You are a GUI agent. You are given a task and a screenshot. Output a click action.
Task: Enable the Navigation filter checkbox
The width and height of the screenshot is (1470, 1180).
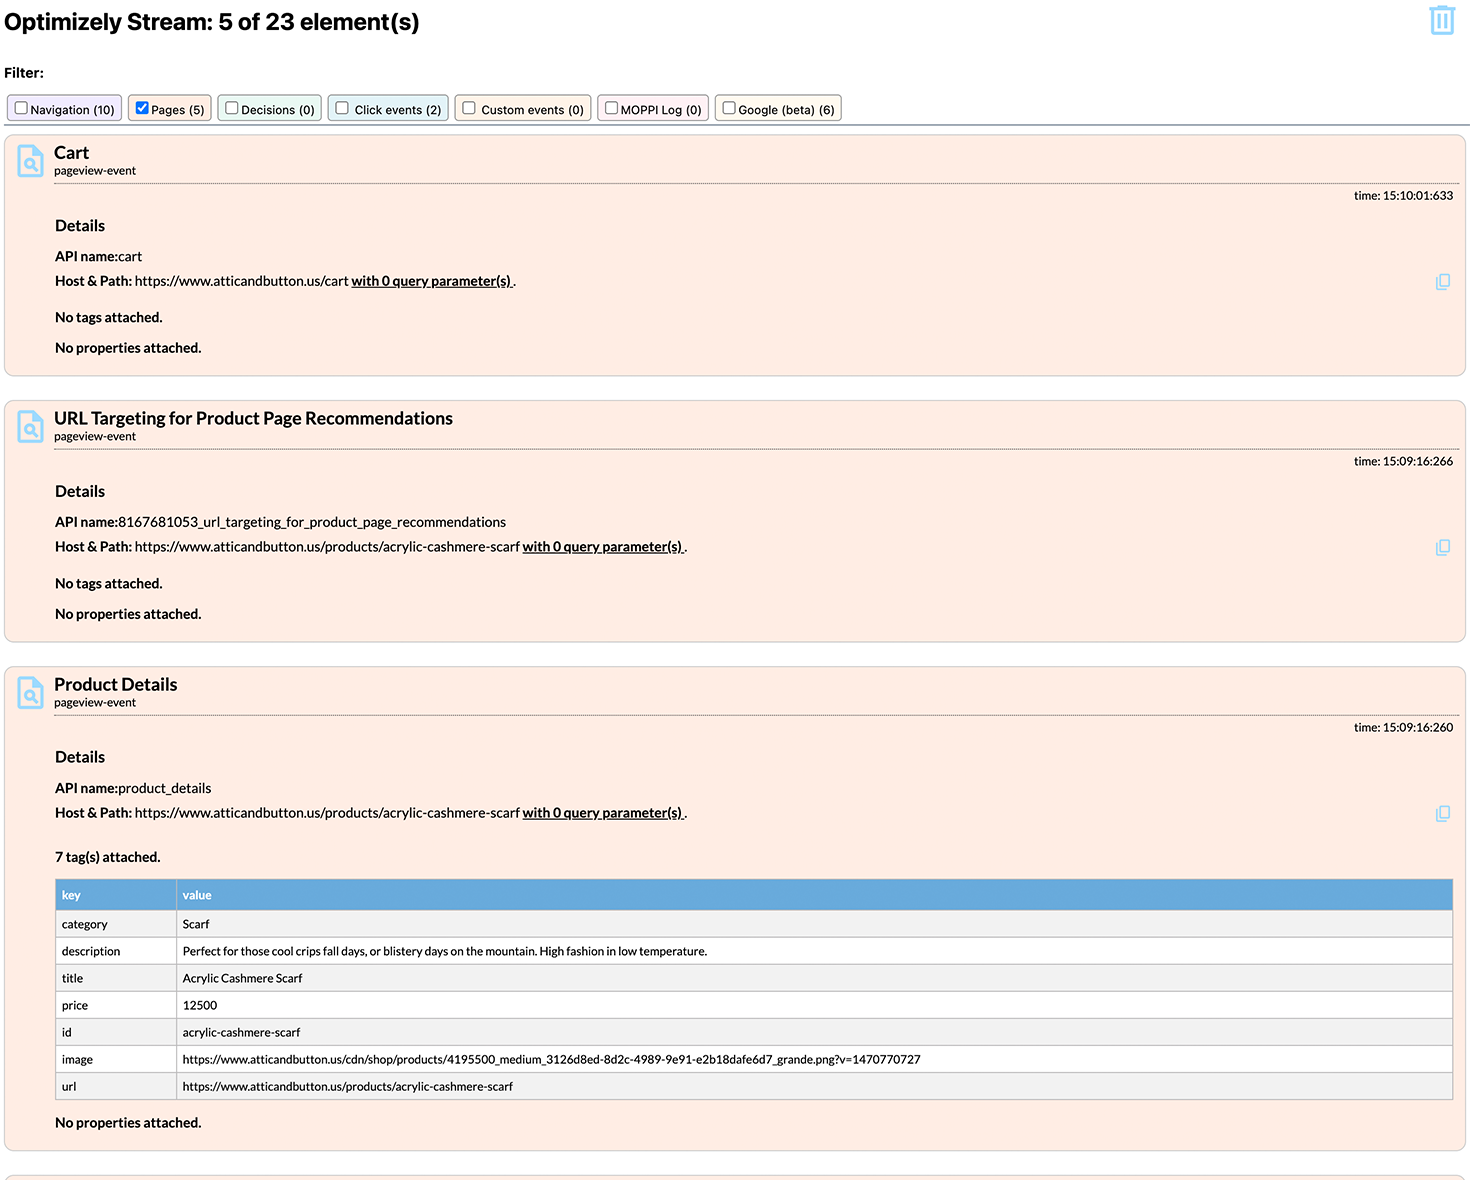pos(21,108)
